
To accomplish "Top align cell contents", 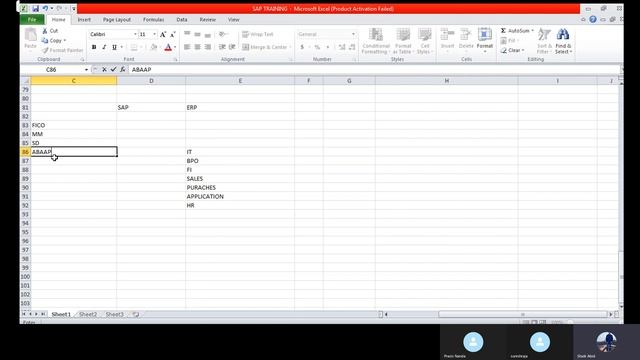I will point(187,34).
